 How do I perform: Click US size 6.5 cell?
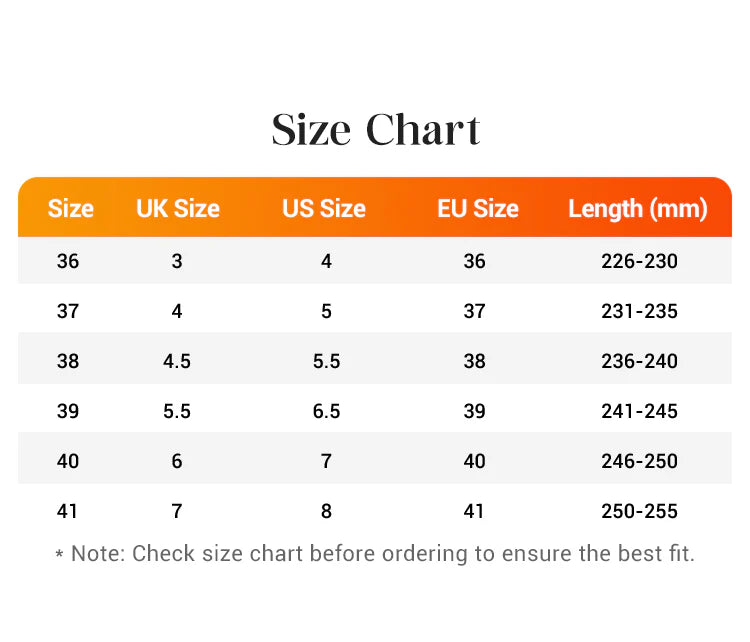[327, 411]
